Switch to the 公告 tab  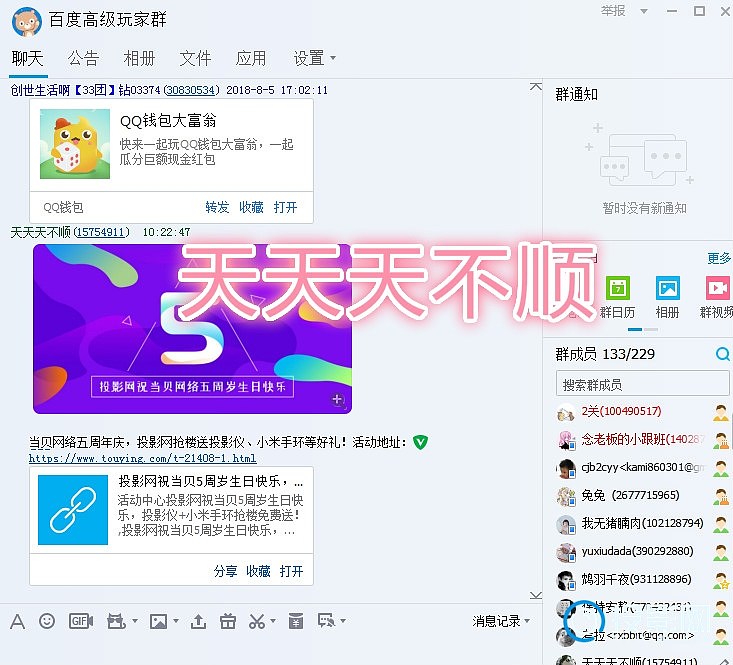pyautogui.click(x=84, y=58)
